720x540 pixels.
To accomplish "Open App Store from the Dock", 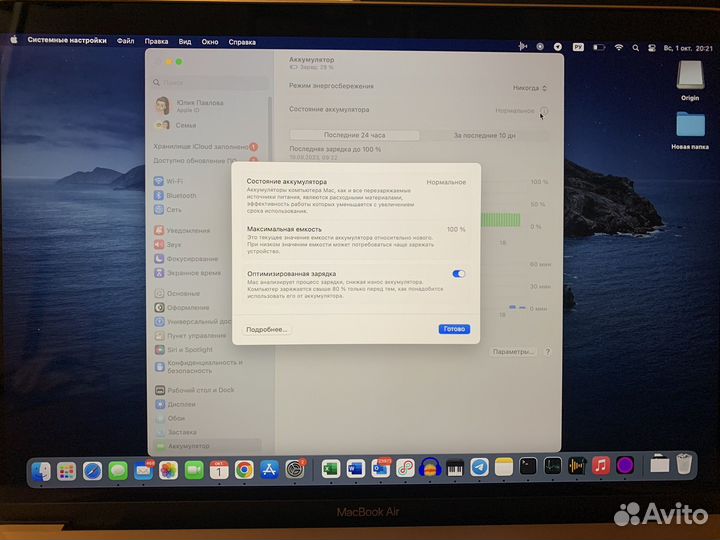I will pyautogui.click(x=270, y=470).
